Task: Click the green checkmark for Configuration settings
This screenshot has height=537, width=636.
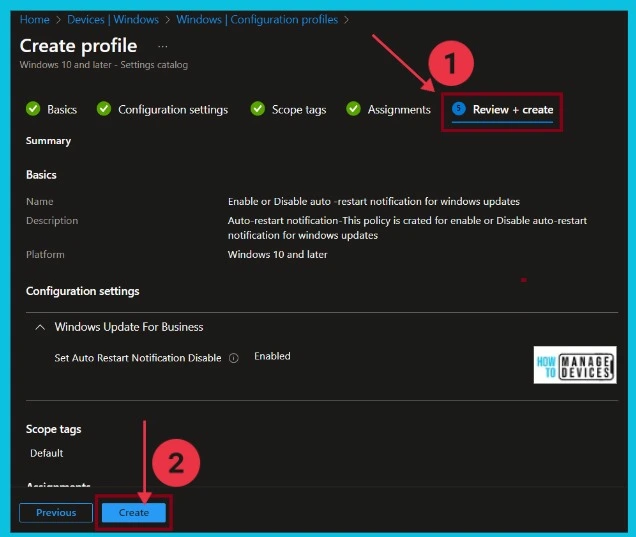Action: point(104,109)
